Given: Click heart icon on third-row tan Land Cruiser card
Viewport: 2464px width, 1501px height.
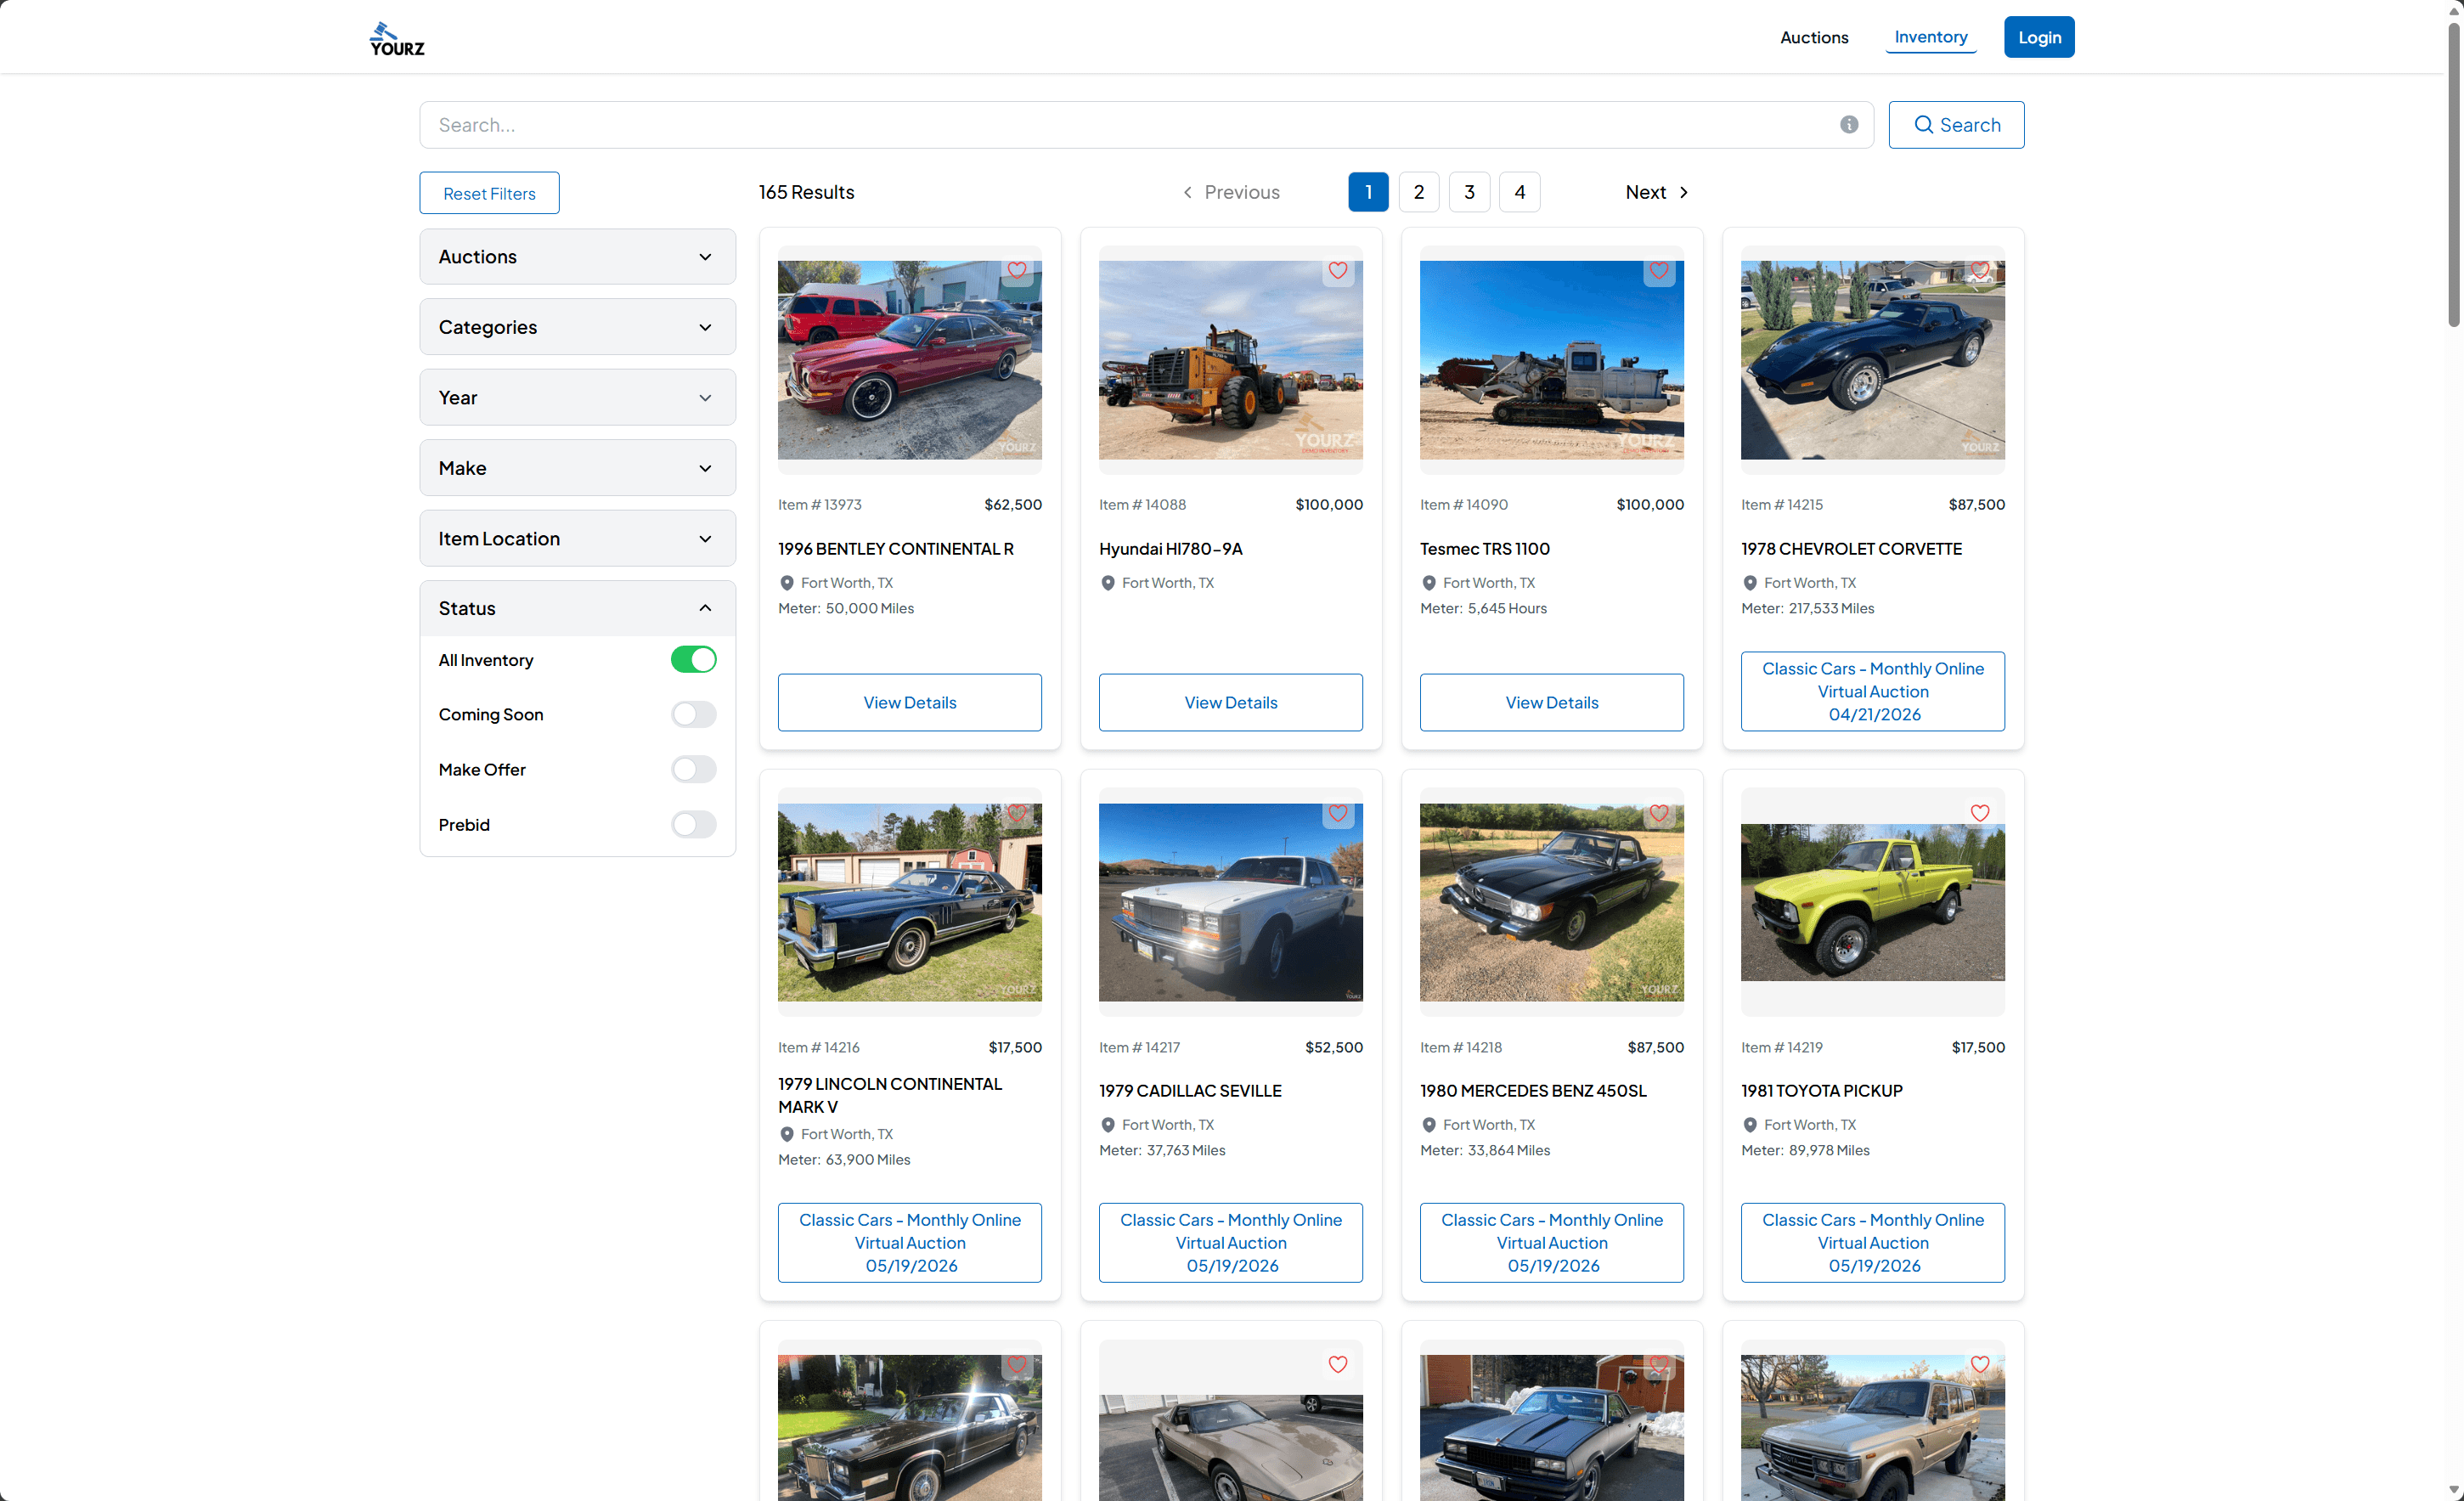Looking at the screenshot, I should (1979, 1364).
